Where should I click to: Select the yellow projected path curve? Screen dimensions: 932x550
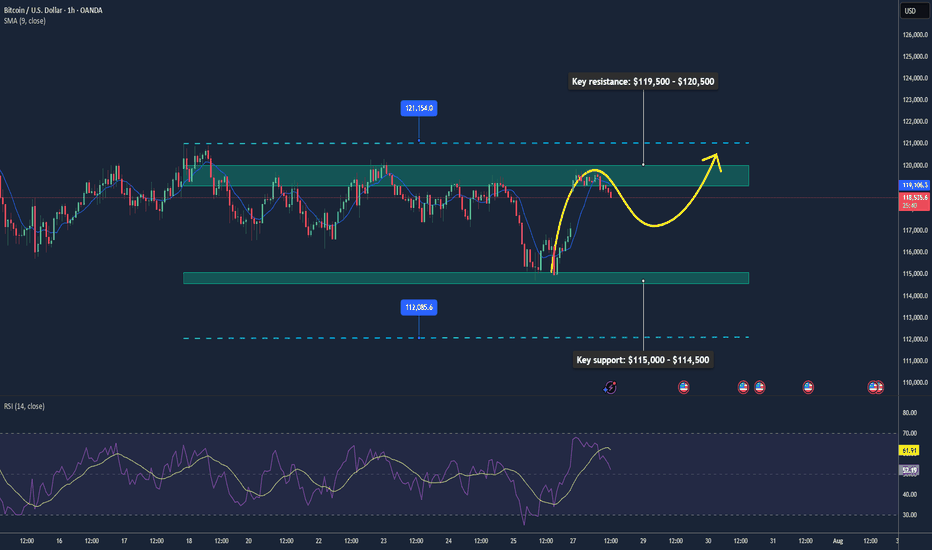tap(654, 225)
